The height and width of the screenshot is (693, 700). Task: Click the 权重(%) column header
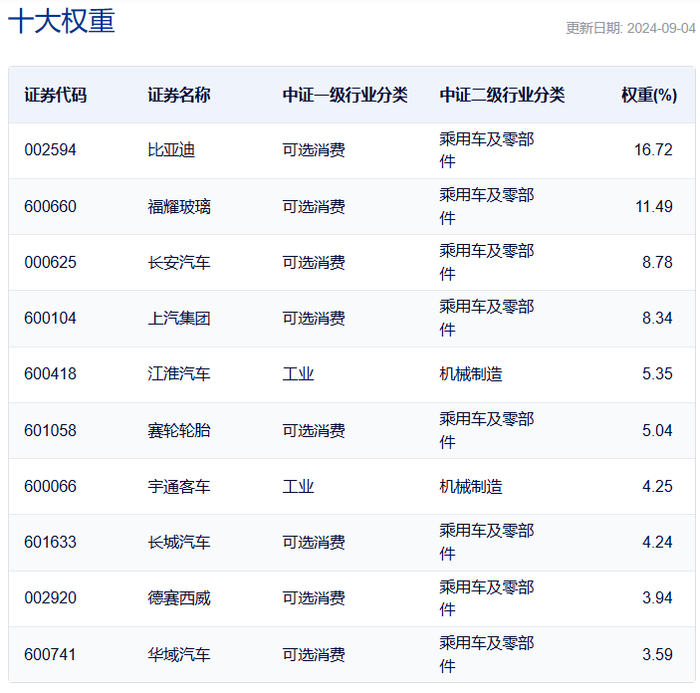coord(649,95)
